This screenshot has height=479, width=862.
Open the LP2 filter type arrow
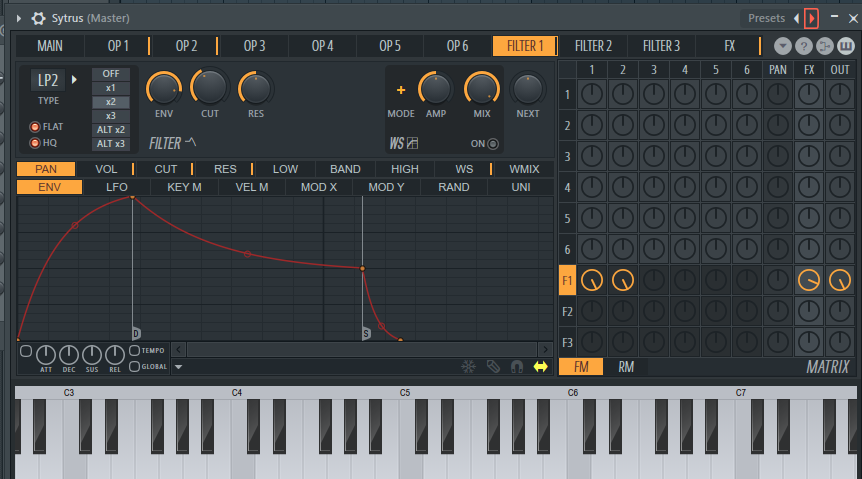coord(74,80)
